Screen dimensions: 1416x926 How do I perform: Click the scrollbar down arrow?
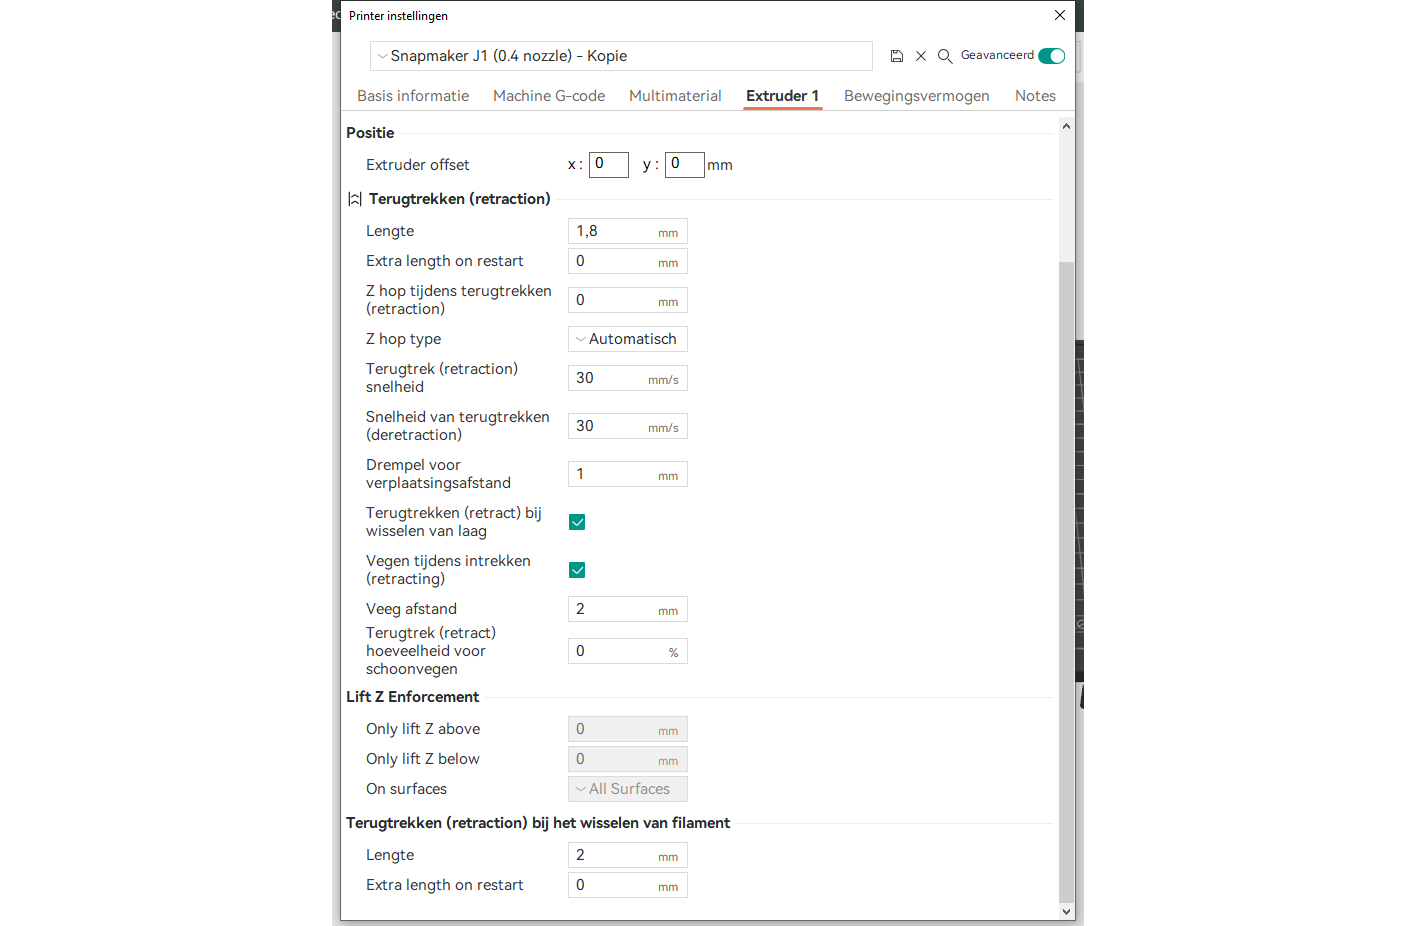pos(1066,911)
